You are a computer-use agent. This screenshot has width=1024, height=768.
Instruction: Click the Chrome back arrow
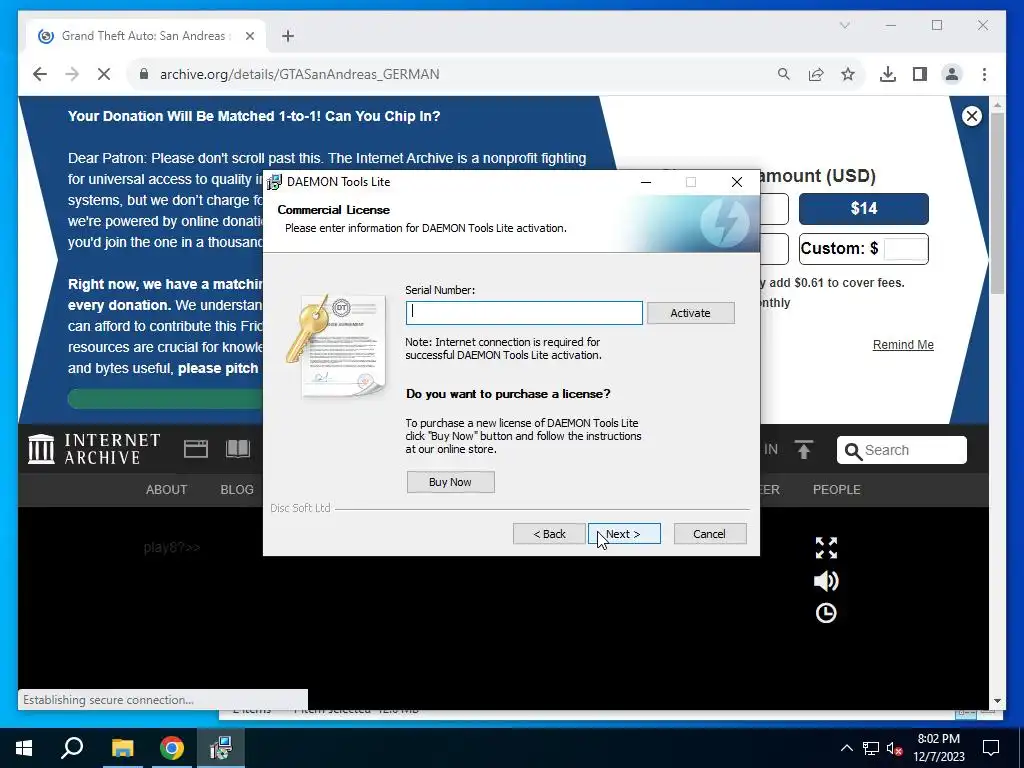(x=40, y=74)
